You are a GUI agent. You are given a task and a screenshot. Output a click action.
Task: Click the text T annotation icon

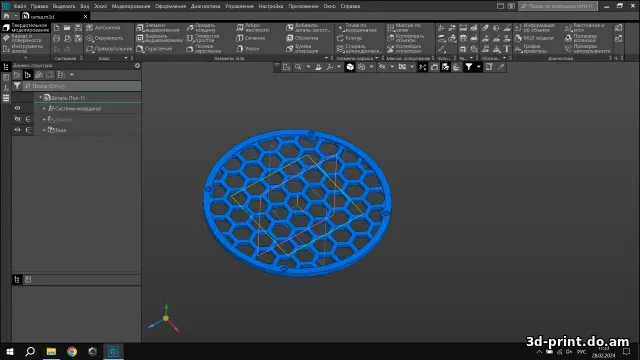pos(507,49)
